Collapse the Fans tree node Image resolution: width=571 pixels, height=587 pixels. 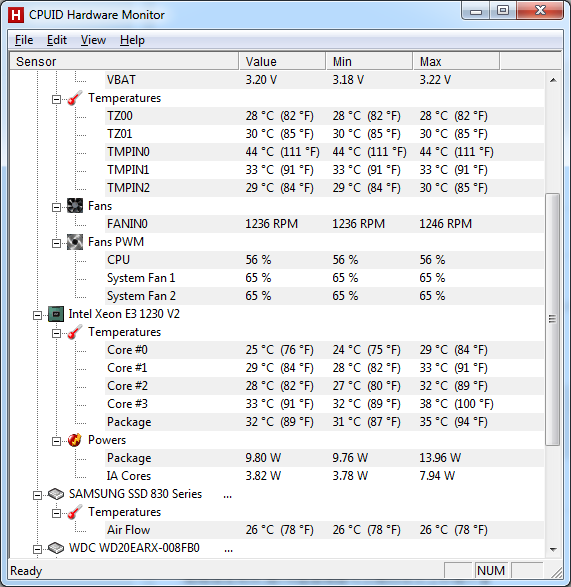click(56, 207)
